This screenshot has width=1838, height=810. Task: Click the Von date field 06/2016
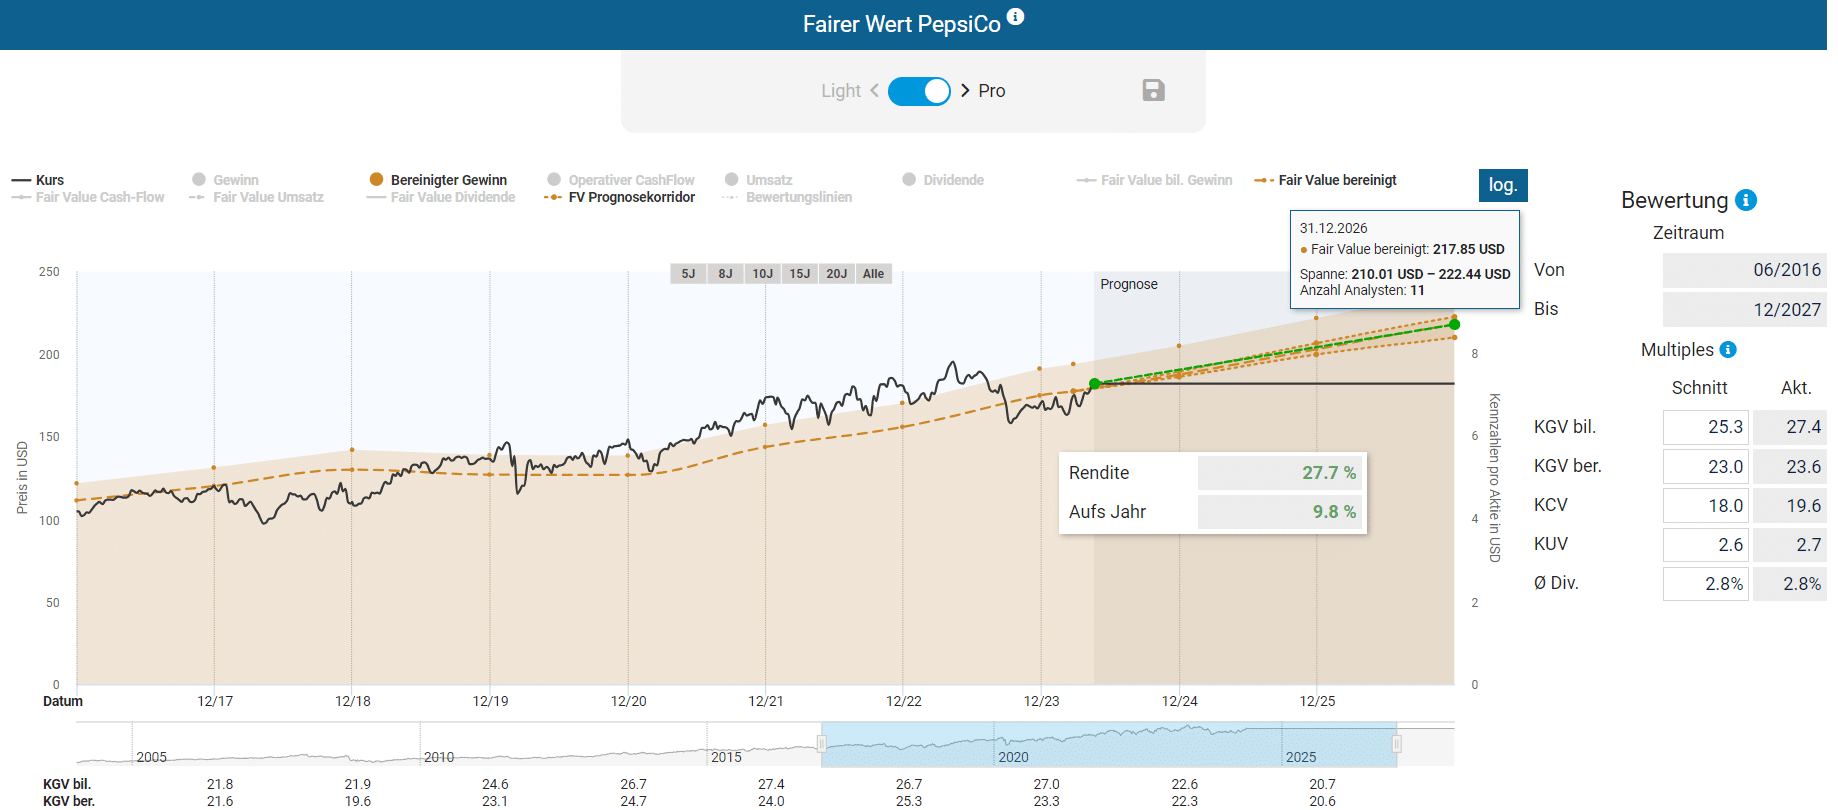[x=1744, y=270]
